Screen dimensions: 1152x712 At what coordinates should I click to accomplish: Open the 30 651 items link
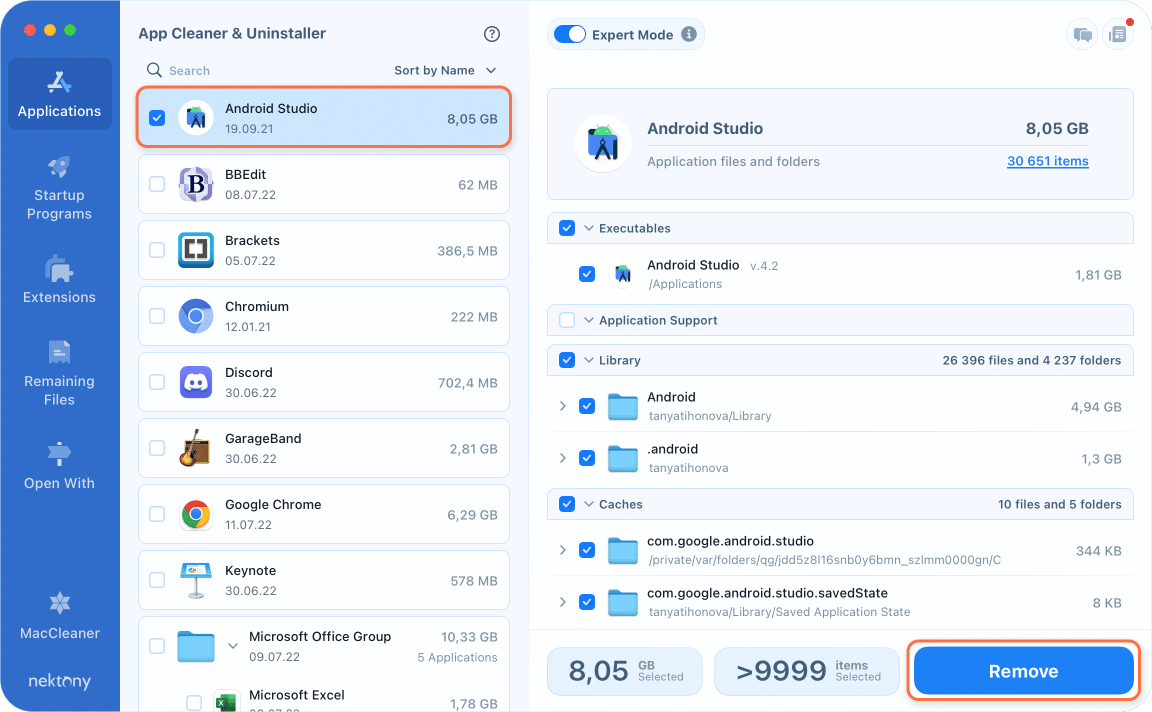tap(1047, 161)
